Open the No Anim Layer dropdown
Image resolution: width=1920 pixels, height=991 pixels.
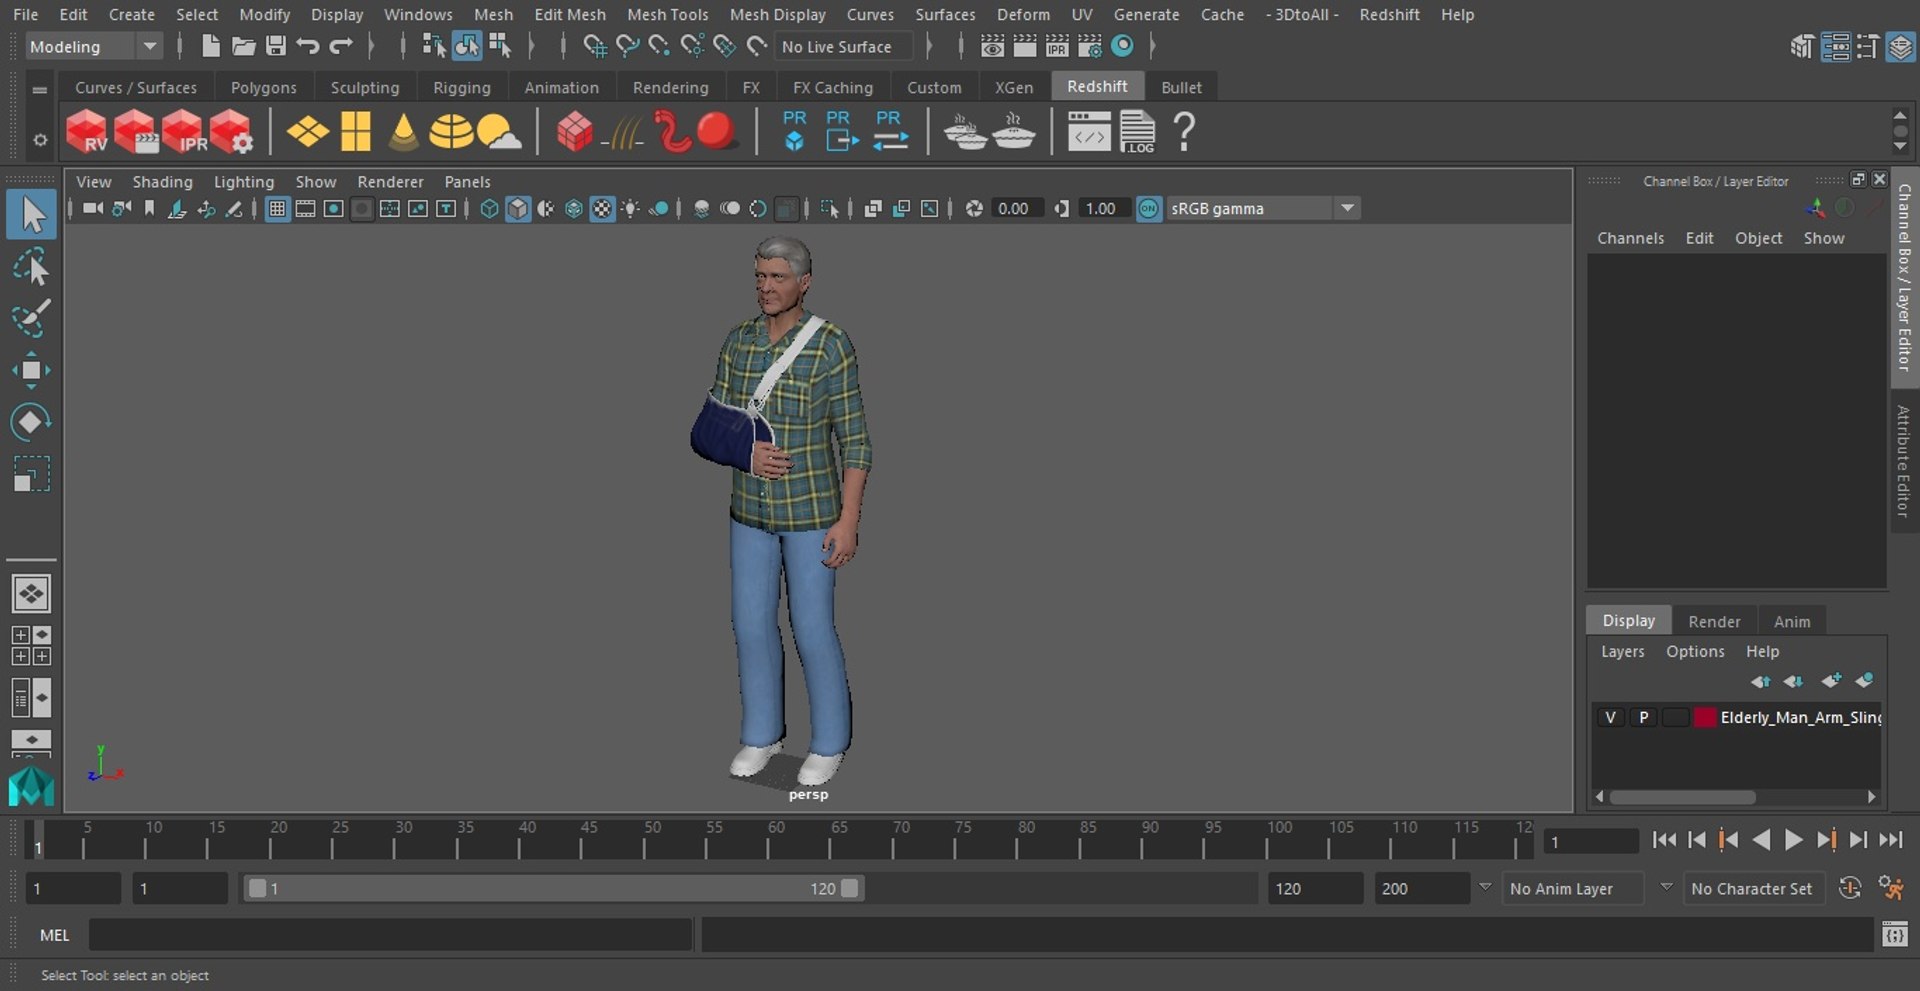[1574, 888]
